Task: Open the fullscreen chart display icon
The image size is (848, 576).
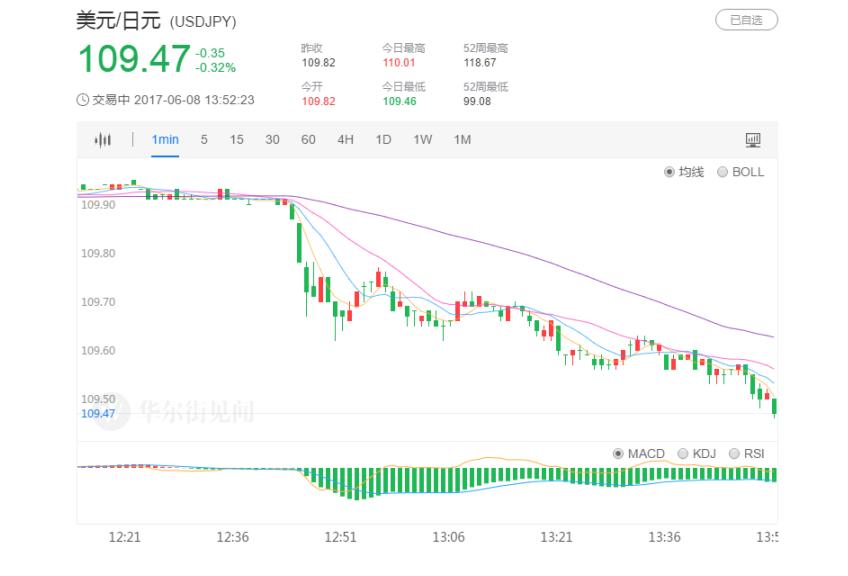Action: [753, 140]
